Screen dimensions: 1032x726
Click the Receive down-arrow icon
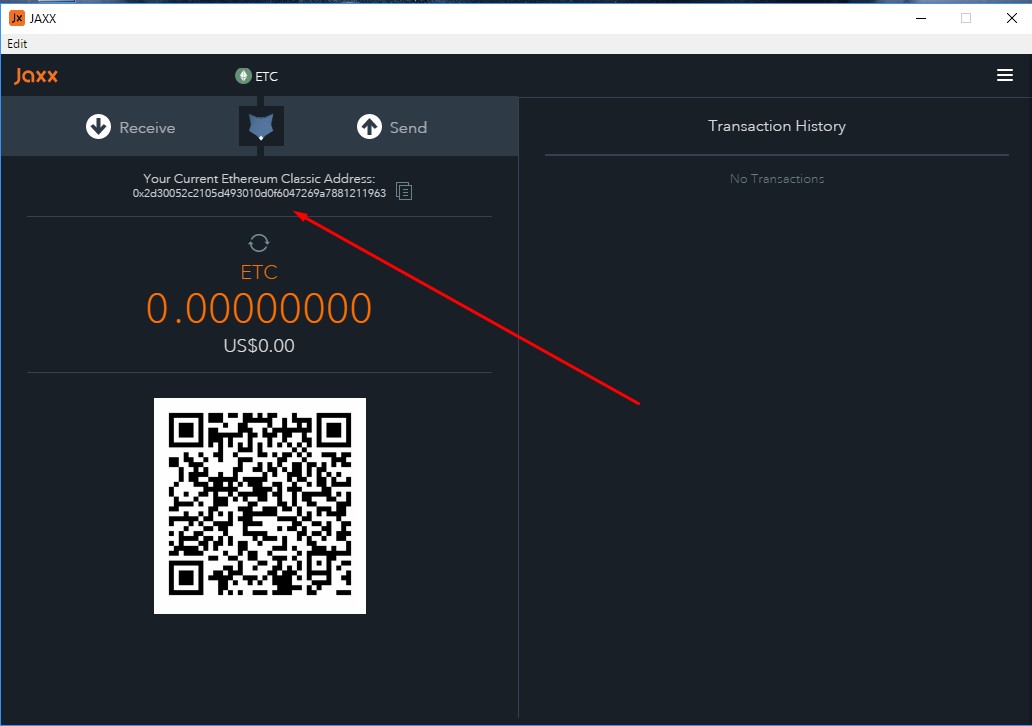99,126
